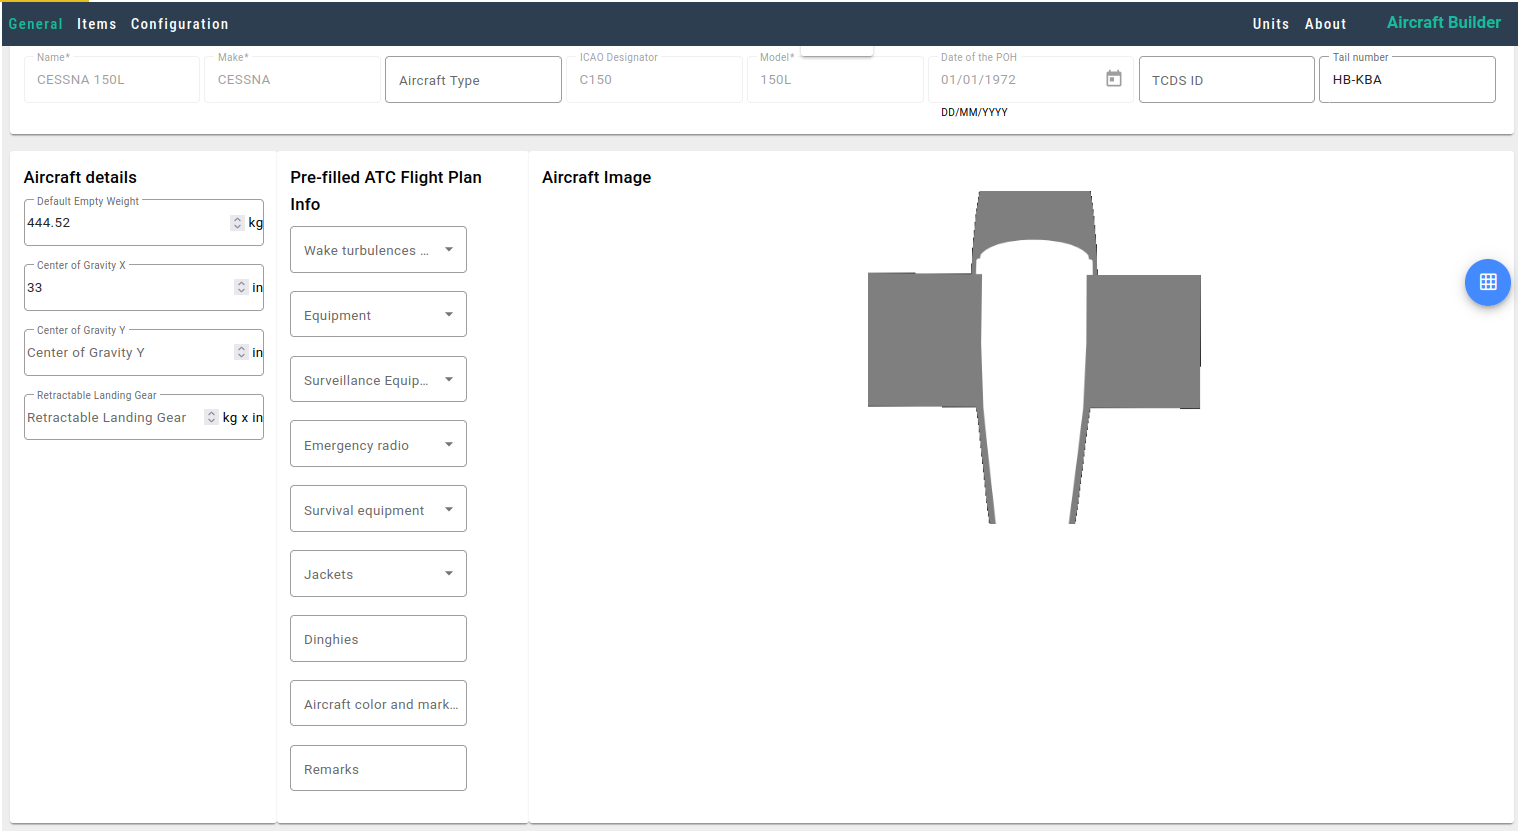Focus the Aircraft color and markings field
Screen dimensions: 1520x835
(x=378, y=704)
